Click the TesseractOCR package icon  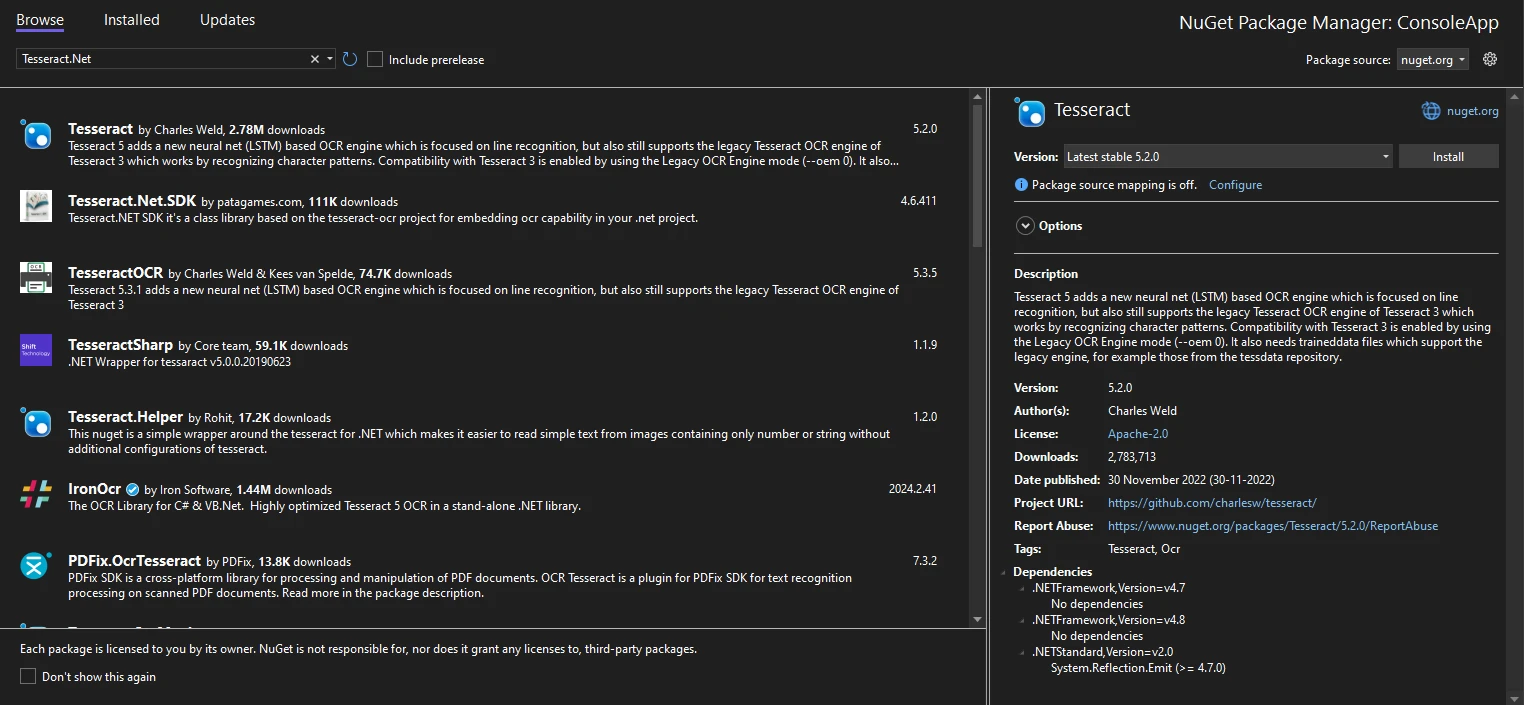pyautogui.click(x=36, y=278)
